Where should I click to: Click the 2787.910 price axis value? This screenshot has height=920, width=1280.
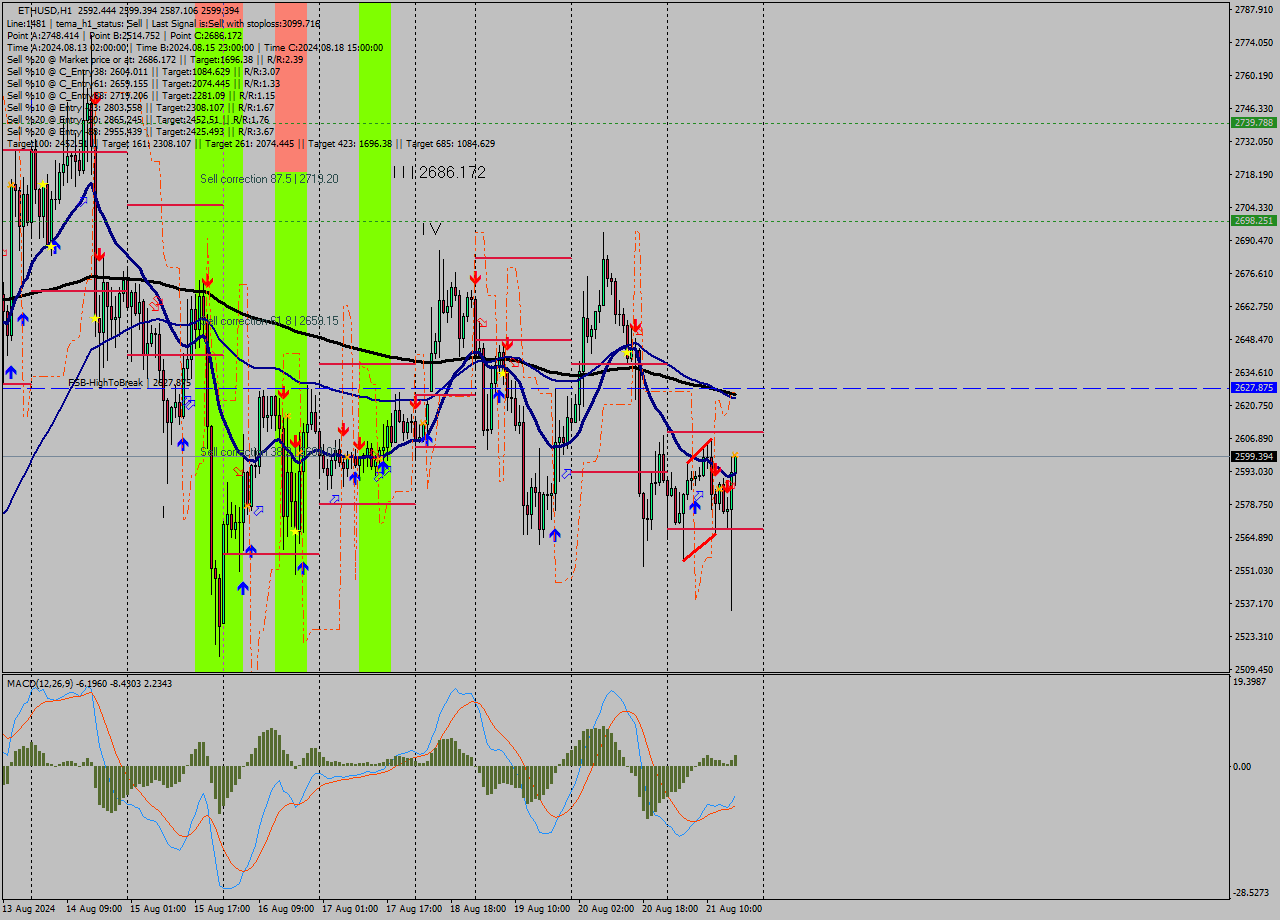pos(1254,9)
